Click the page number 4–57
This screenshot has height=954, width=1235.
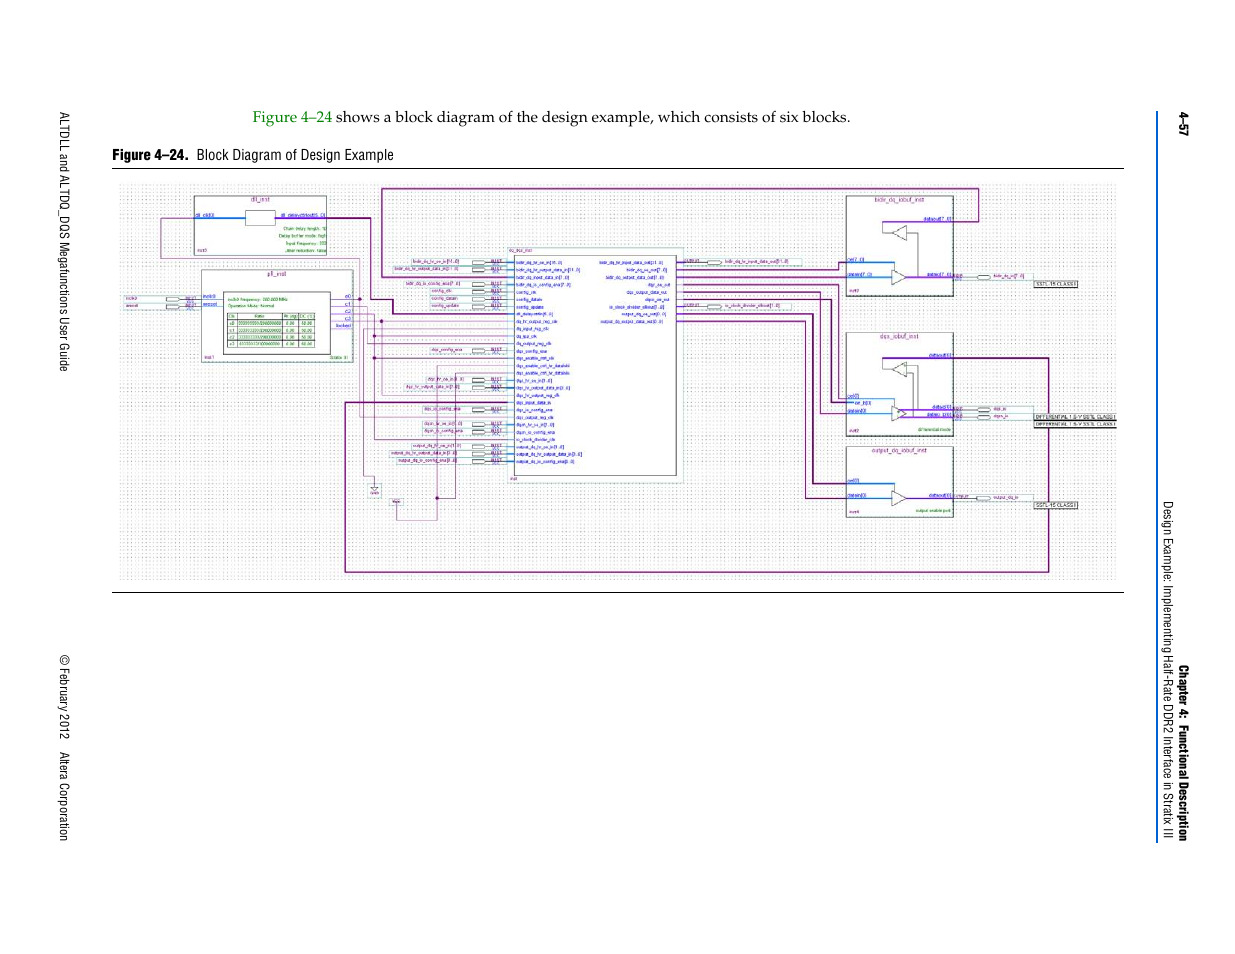[1183, 124]
